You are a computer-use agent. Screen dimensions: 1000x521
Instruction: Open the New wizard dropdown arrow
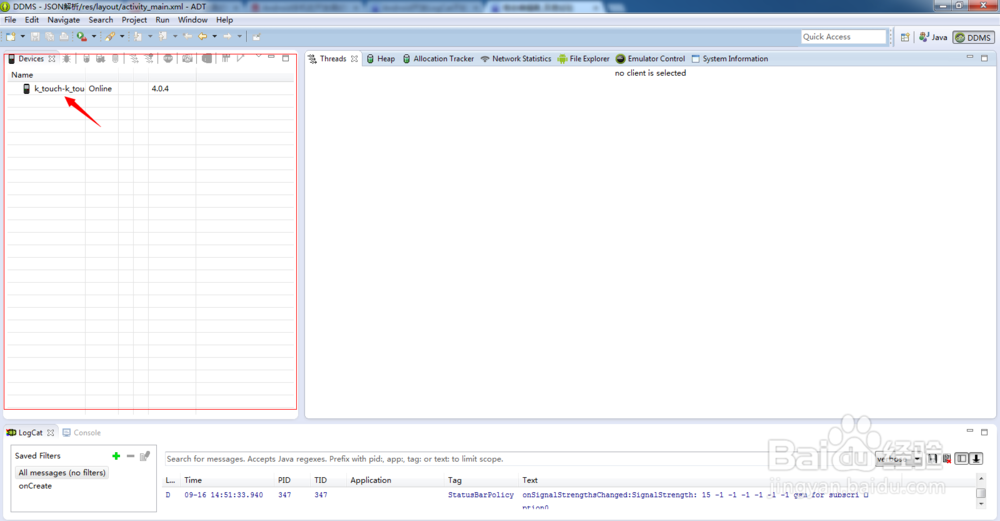tap(23, 36)
